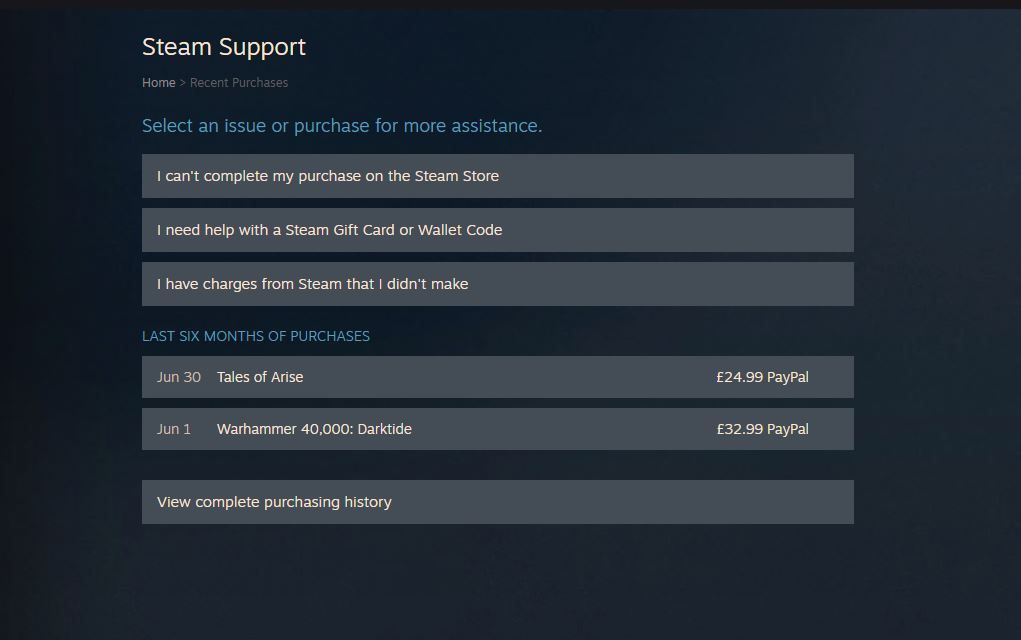The height and width of the screenshot is (640, 1021).
Task: Click the £32.99 PayPal payment label
Action: point(762,429)
